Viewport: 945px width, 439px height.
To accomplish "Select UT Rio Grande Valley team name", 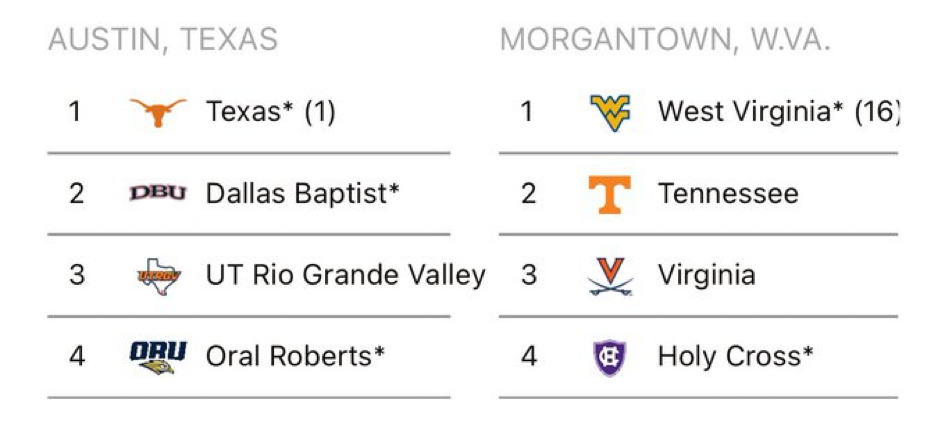I will [345, 276].
